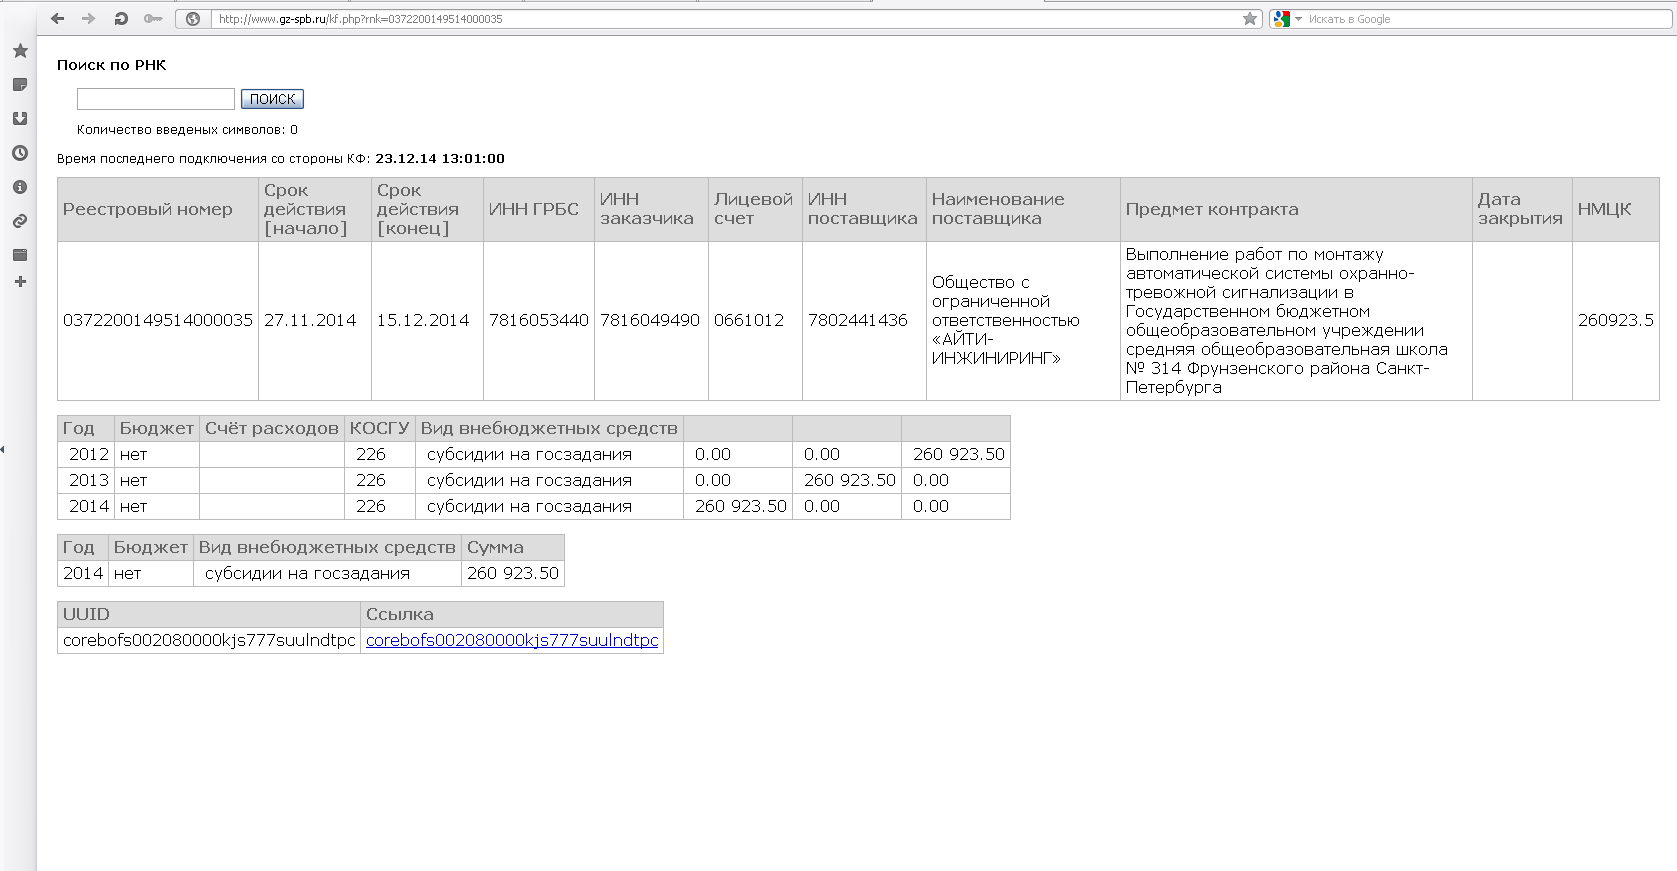Click the 'Поиск по РНК' heading
Screen dimensions: 1677x871
tap(112, 65)
